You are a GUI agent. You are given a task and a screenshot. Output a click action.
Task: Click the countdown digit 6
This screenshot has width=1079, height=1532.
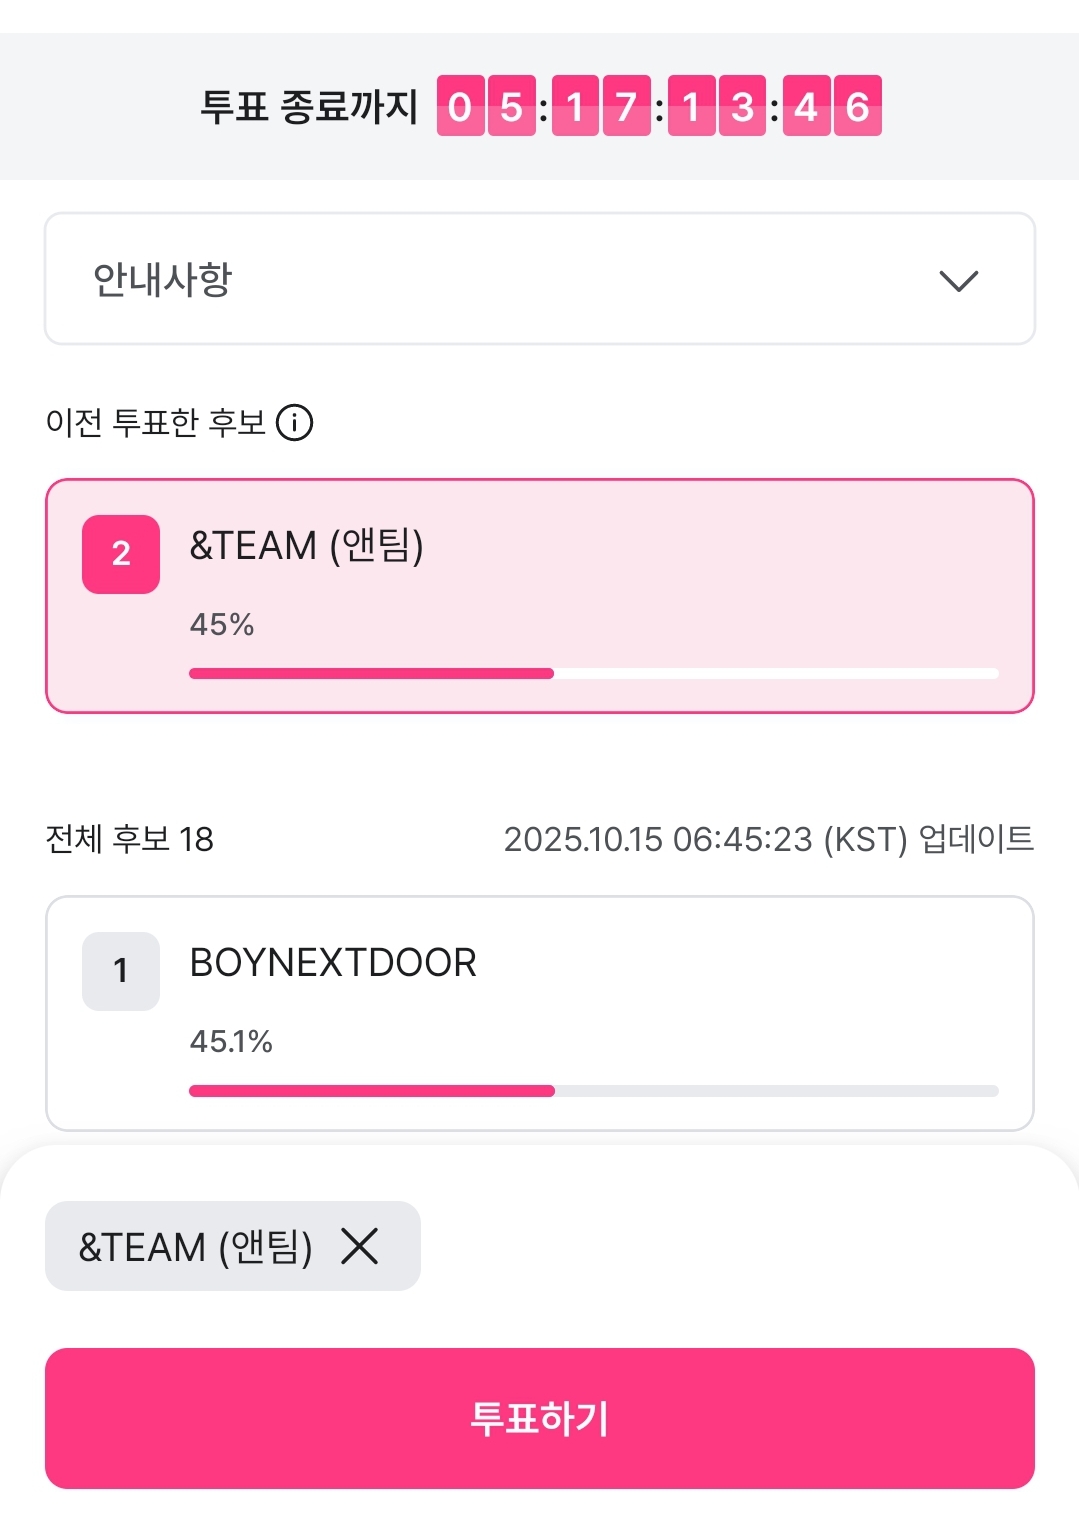click(857, 106)
